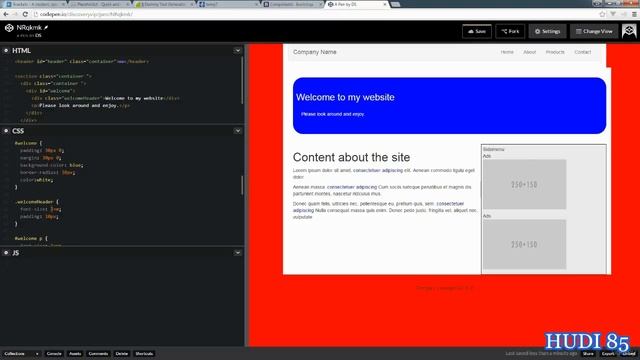The image size is (640, 360).
Task: Click Products in preview navbar
Action: point(555,52)
